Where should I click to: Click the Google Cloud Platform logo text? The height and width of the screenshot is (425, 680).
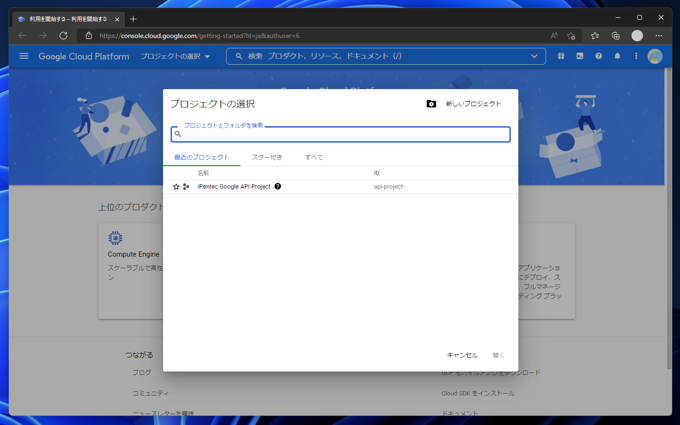84,56
